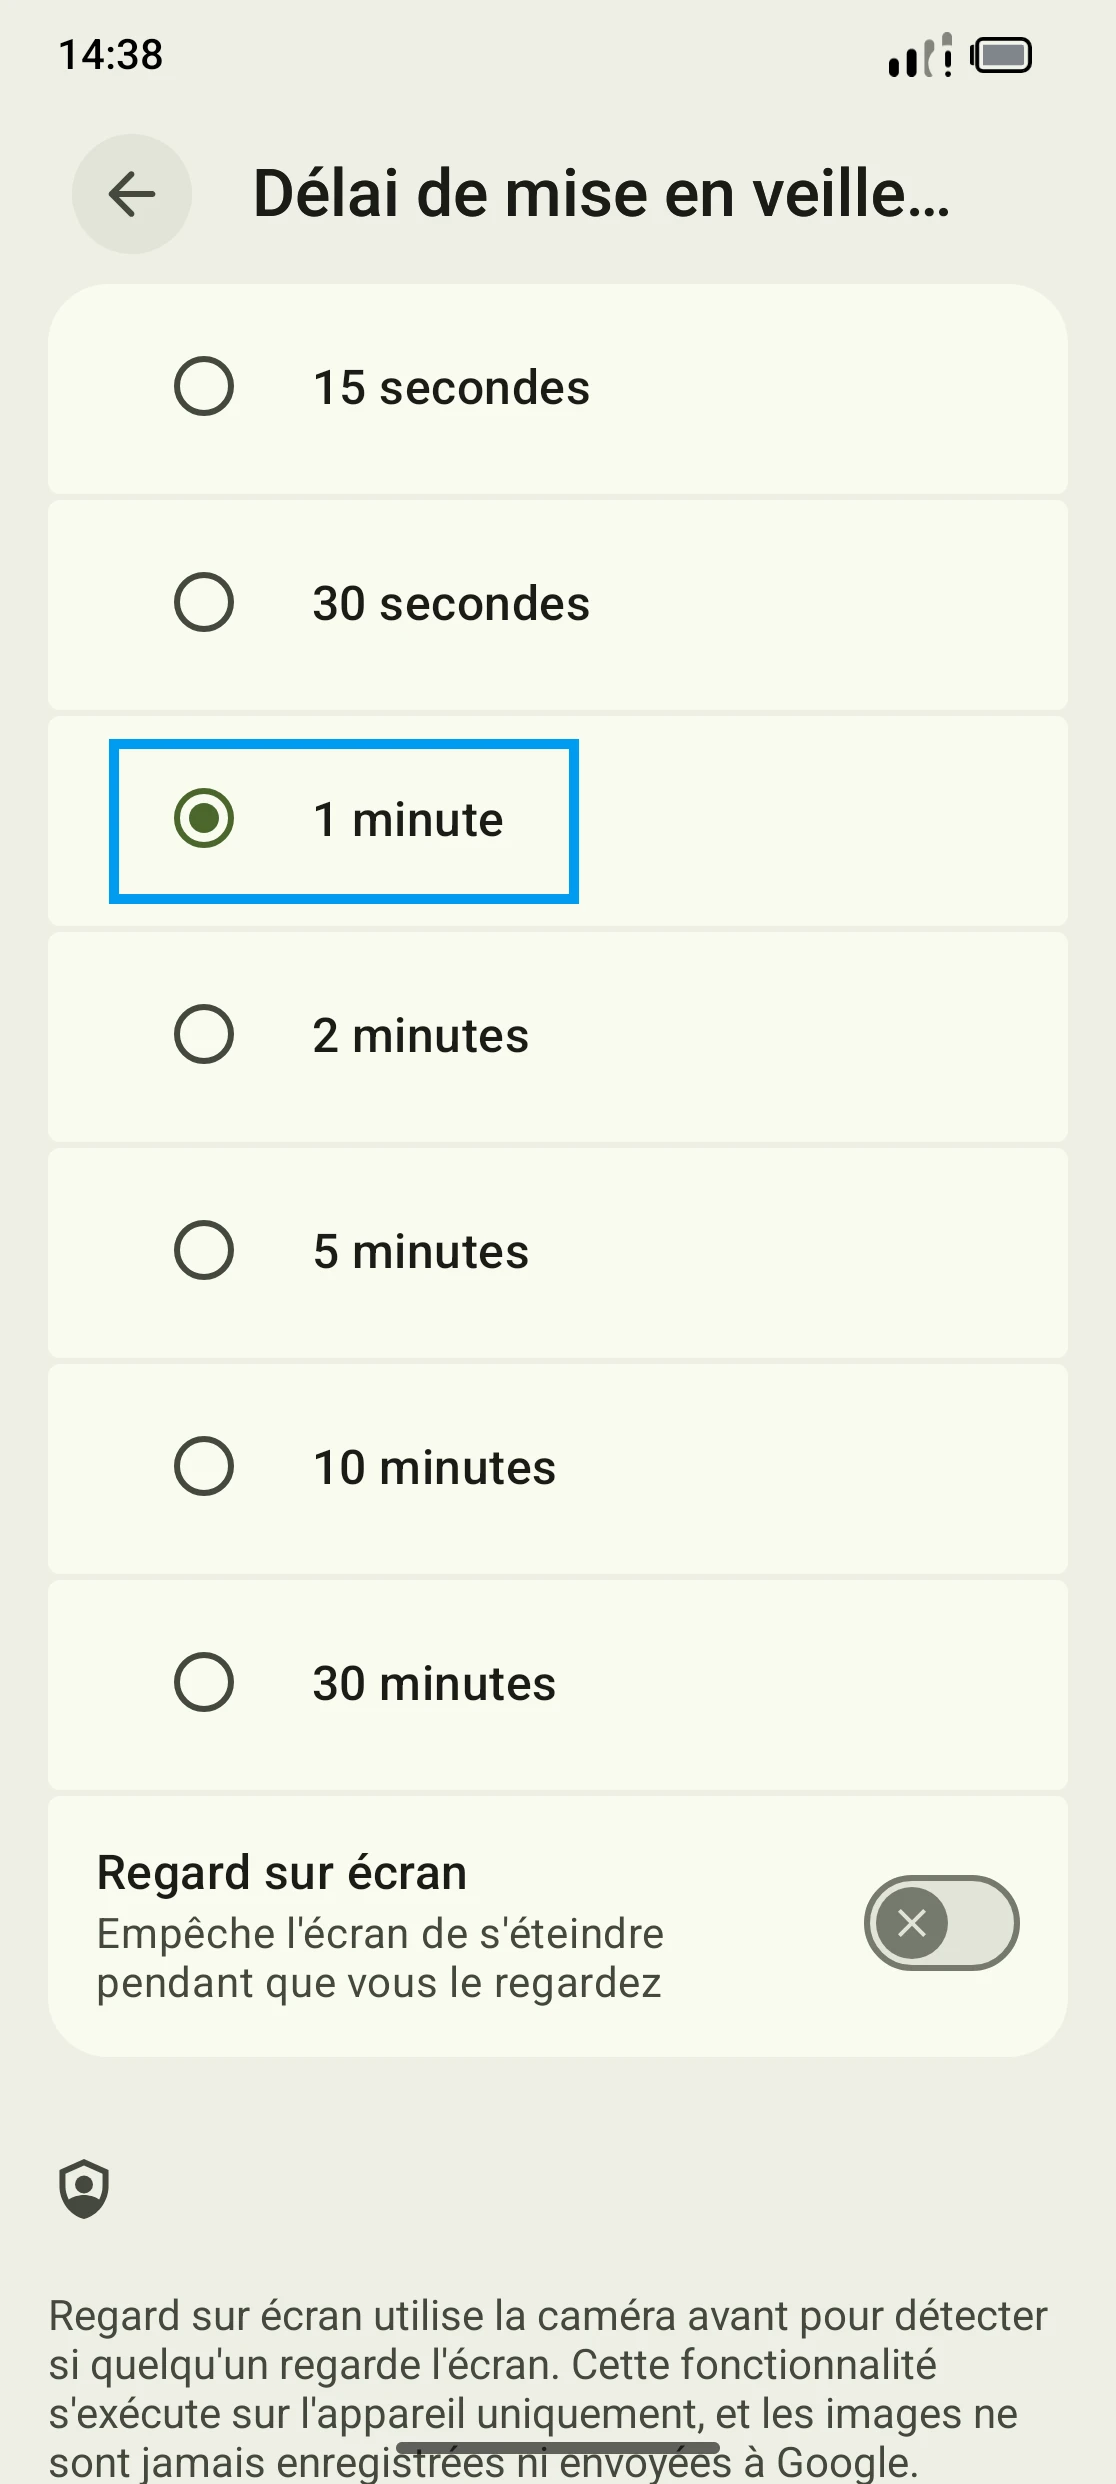This screenshot has width=1116, height=2484.
Task: Tap the Empêche l'écran de s'éteindre description
Action: [x=380, y=1958]
